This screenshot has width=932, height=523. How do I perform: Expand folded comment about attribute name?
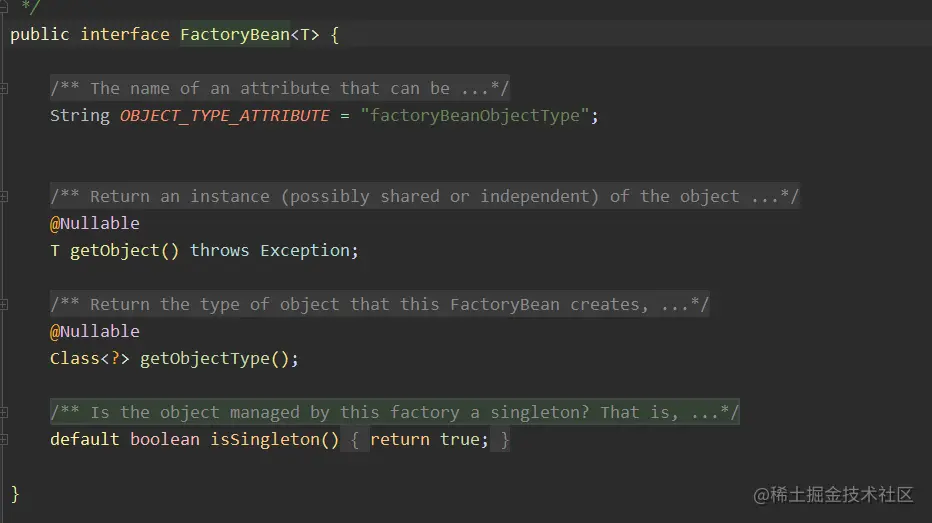coord(4,89)
